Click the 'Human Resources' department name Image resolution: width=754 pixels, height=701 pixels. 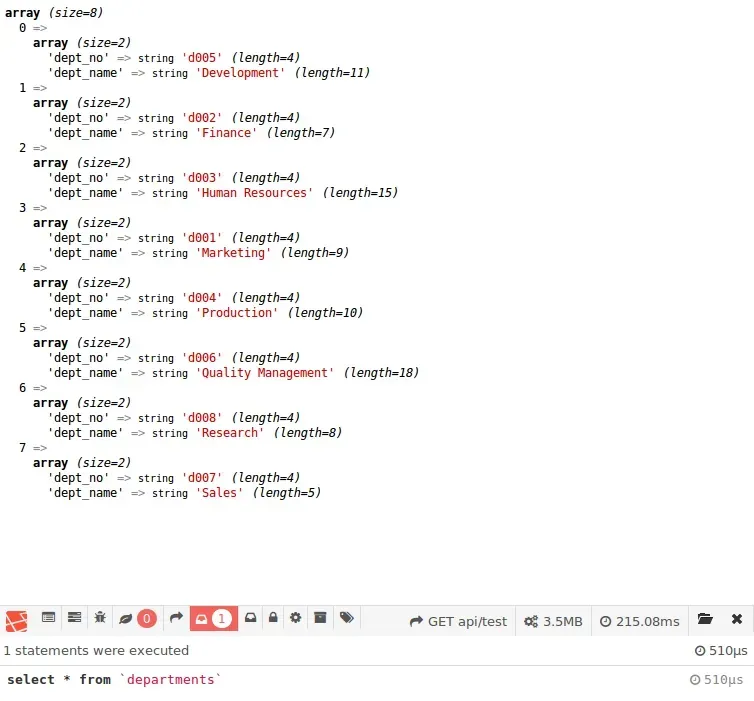point(254,193)
